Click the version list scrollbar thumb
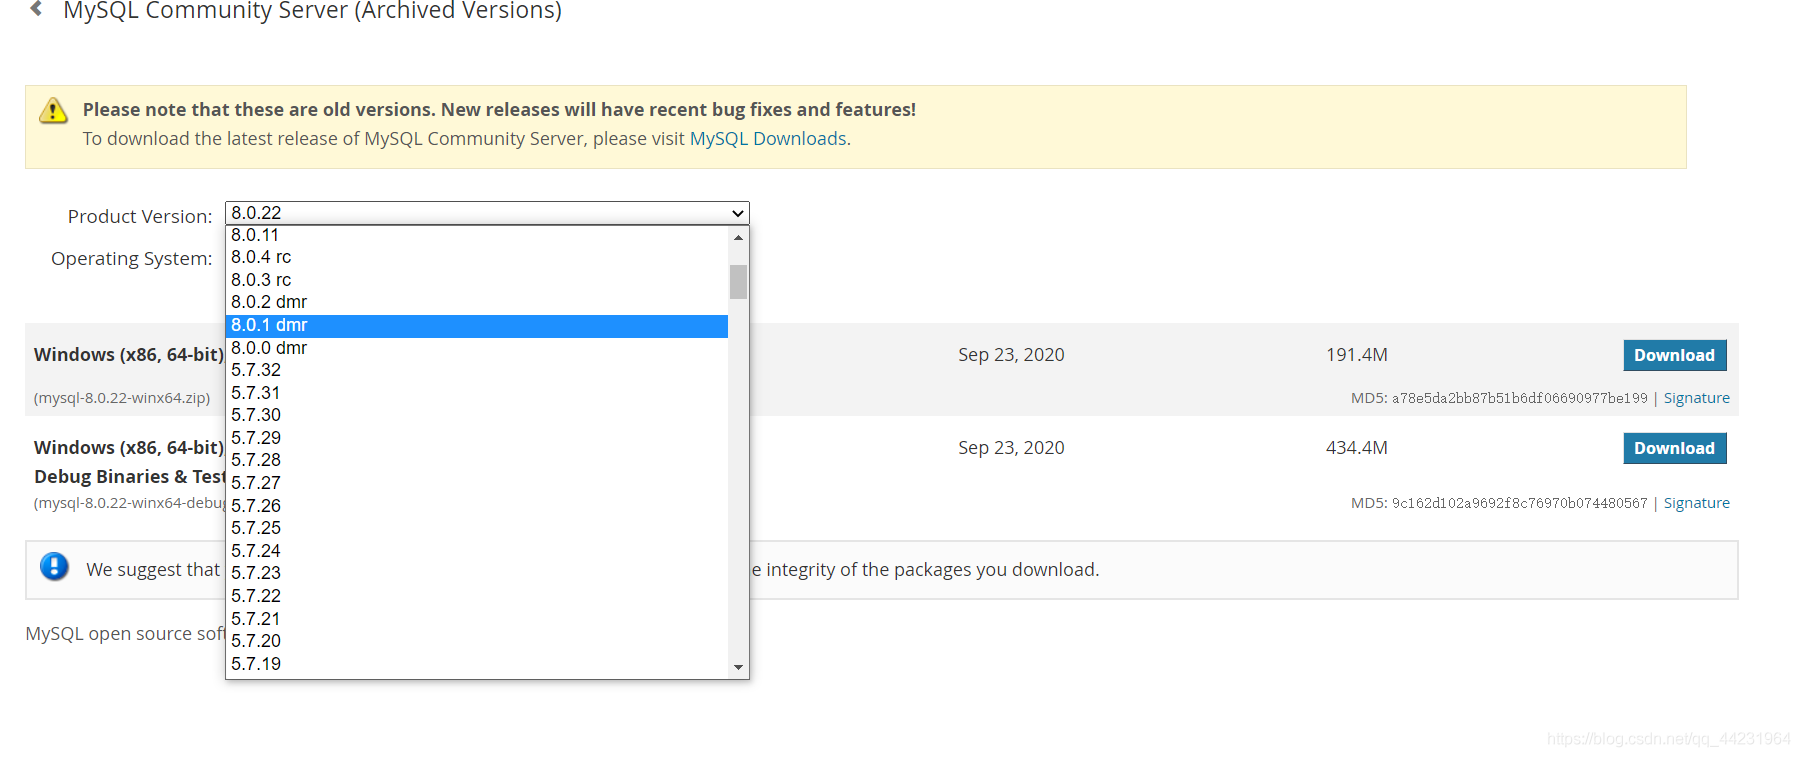Image resolution: width=1800 pixels, height=757 pixels. click(x=738, y=282)
